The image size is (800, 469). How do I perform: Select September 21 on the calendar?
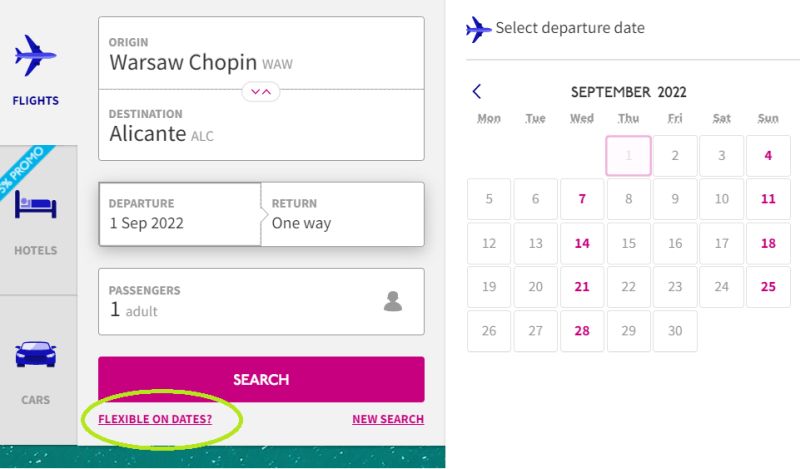[582, 287]
